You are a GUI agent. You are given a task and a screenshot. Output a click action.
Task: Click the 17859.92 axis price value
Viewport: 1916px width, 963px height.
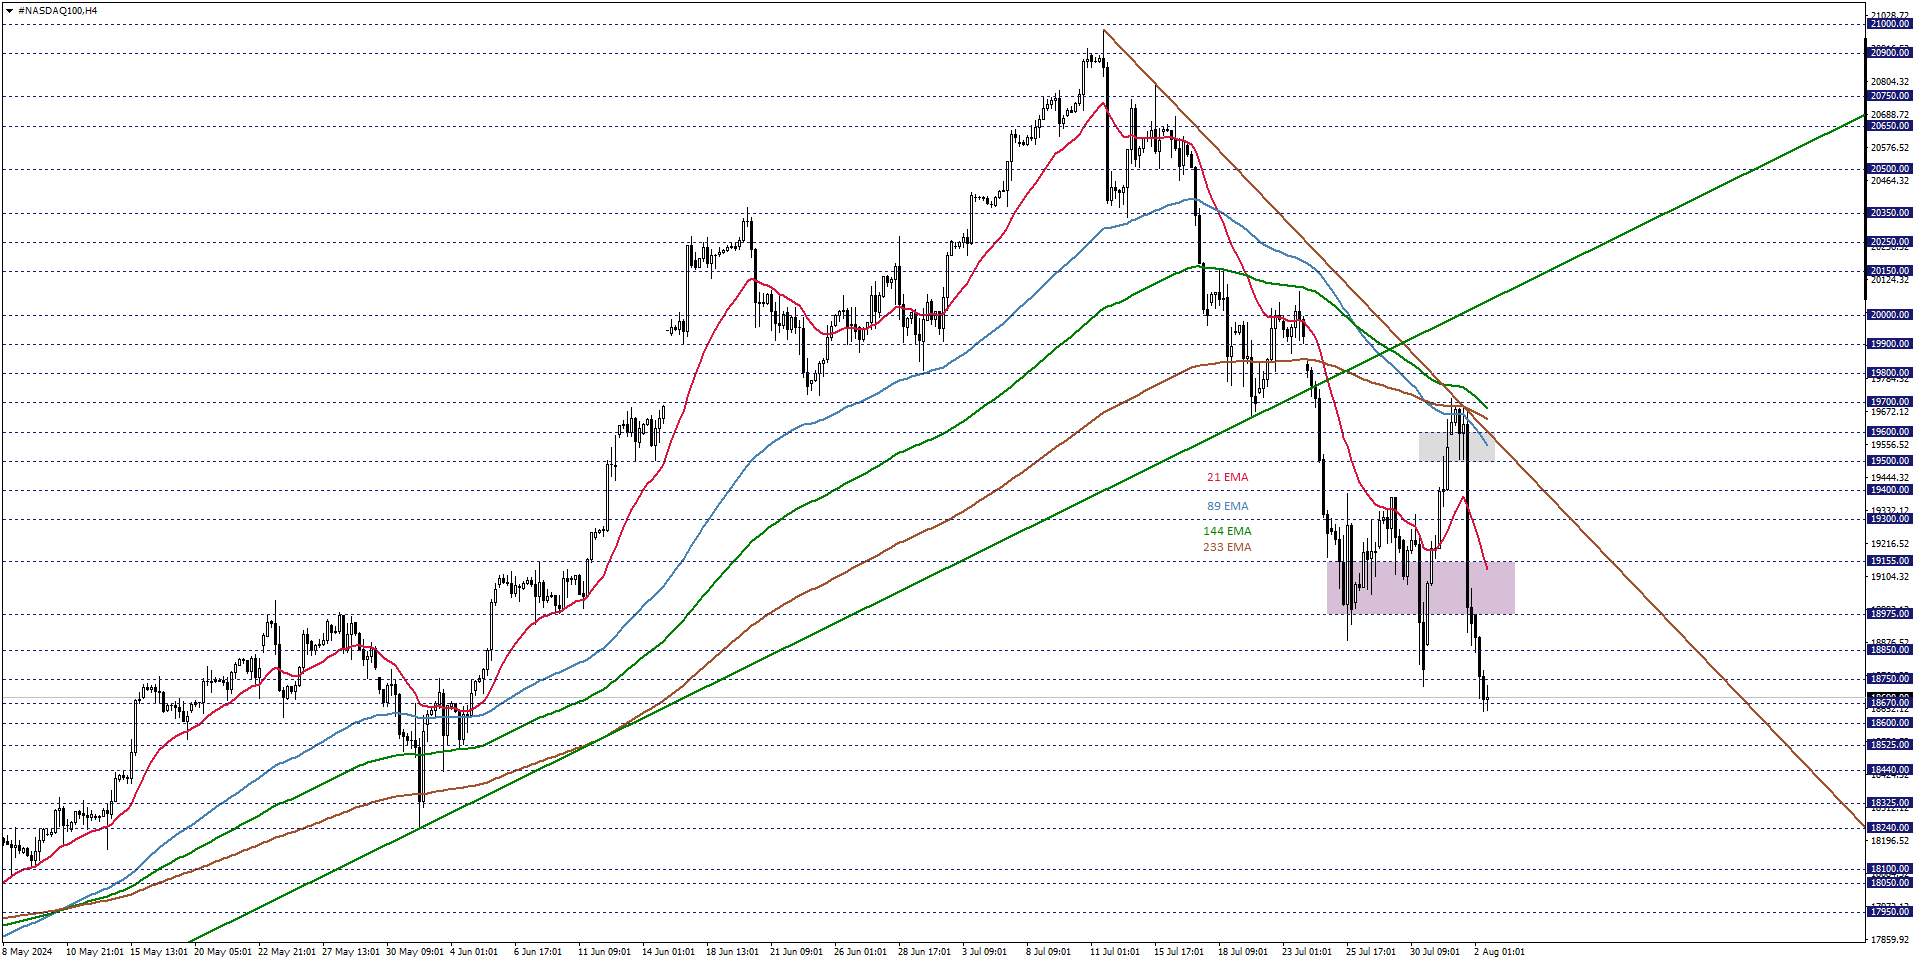(1890, 940)
